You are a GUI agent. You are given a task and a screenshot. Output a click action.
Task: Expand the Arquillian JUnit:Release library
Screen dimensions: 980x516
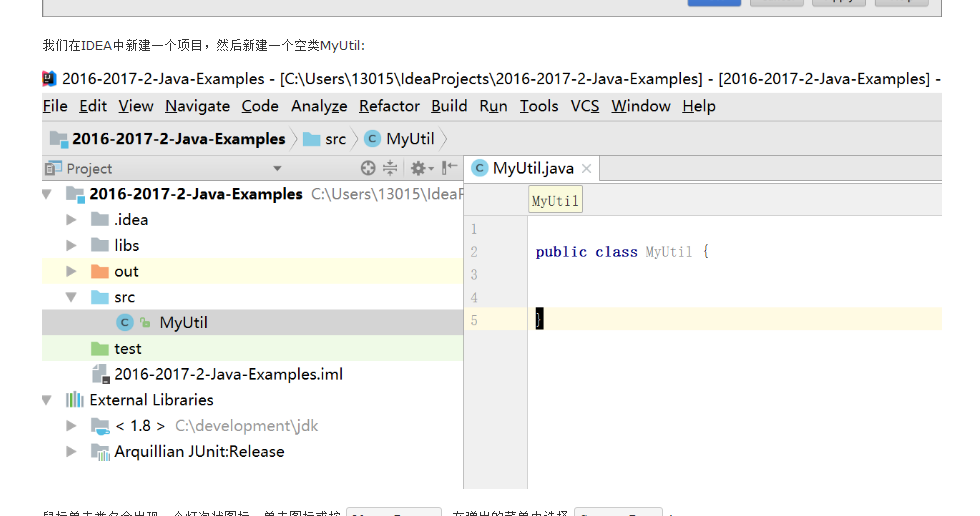click(71, 452)
